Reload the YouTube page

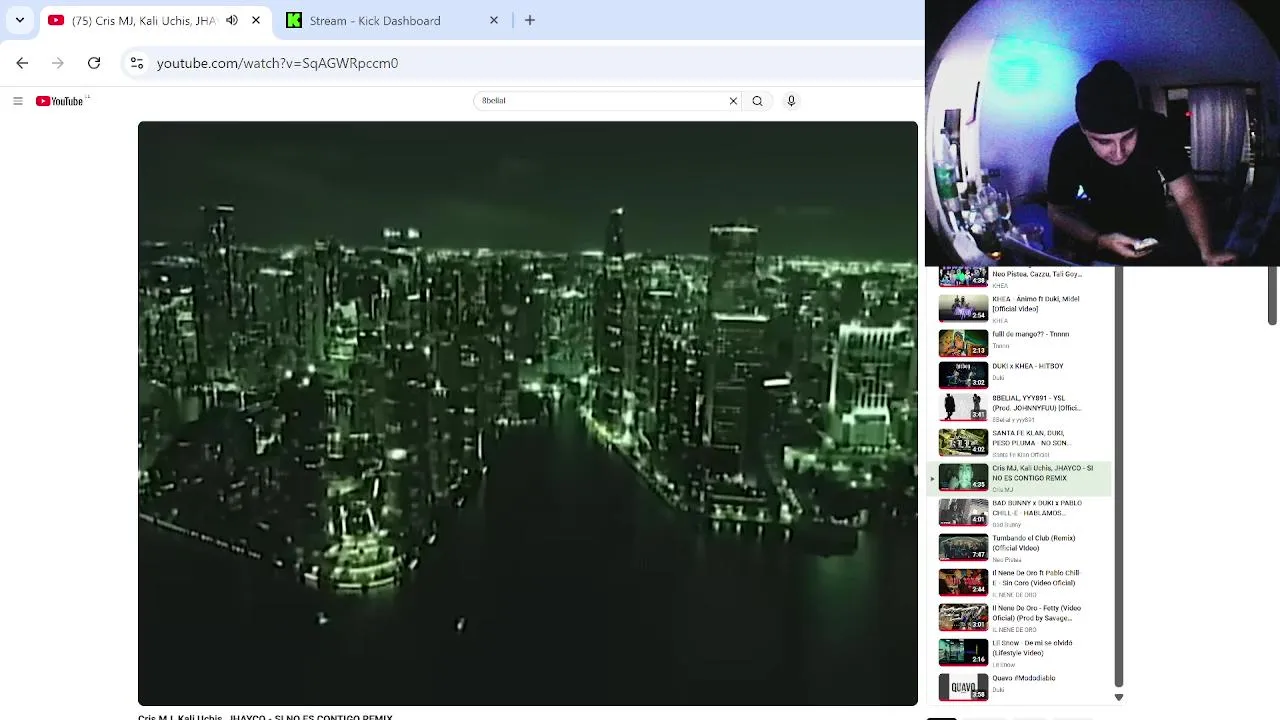tap(94, 63)
